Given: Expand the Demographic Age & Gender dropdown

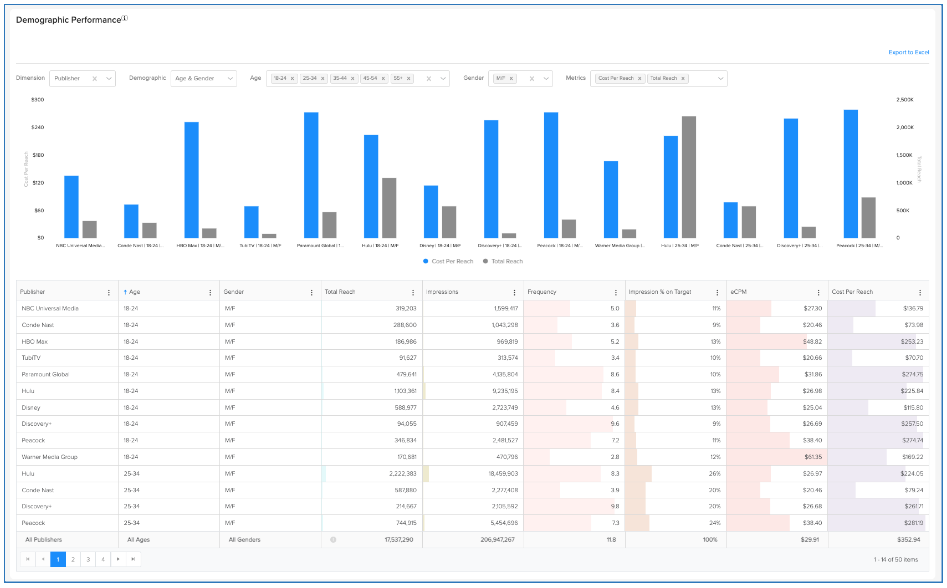Looking at the screenshot, I should tap(230, 78).
